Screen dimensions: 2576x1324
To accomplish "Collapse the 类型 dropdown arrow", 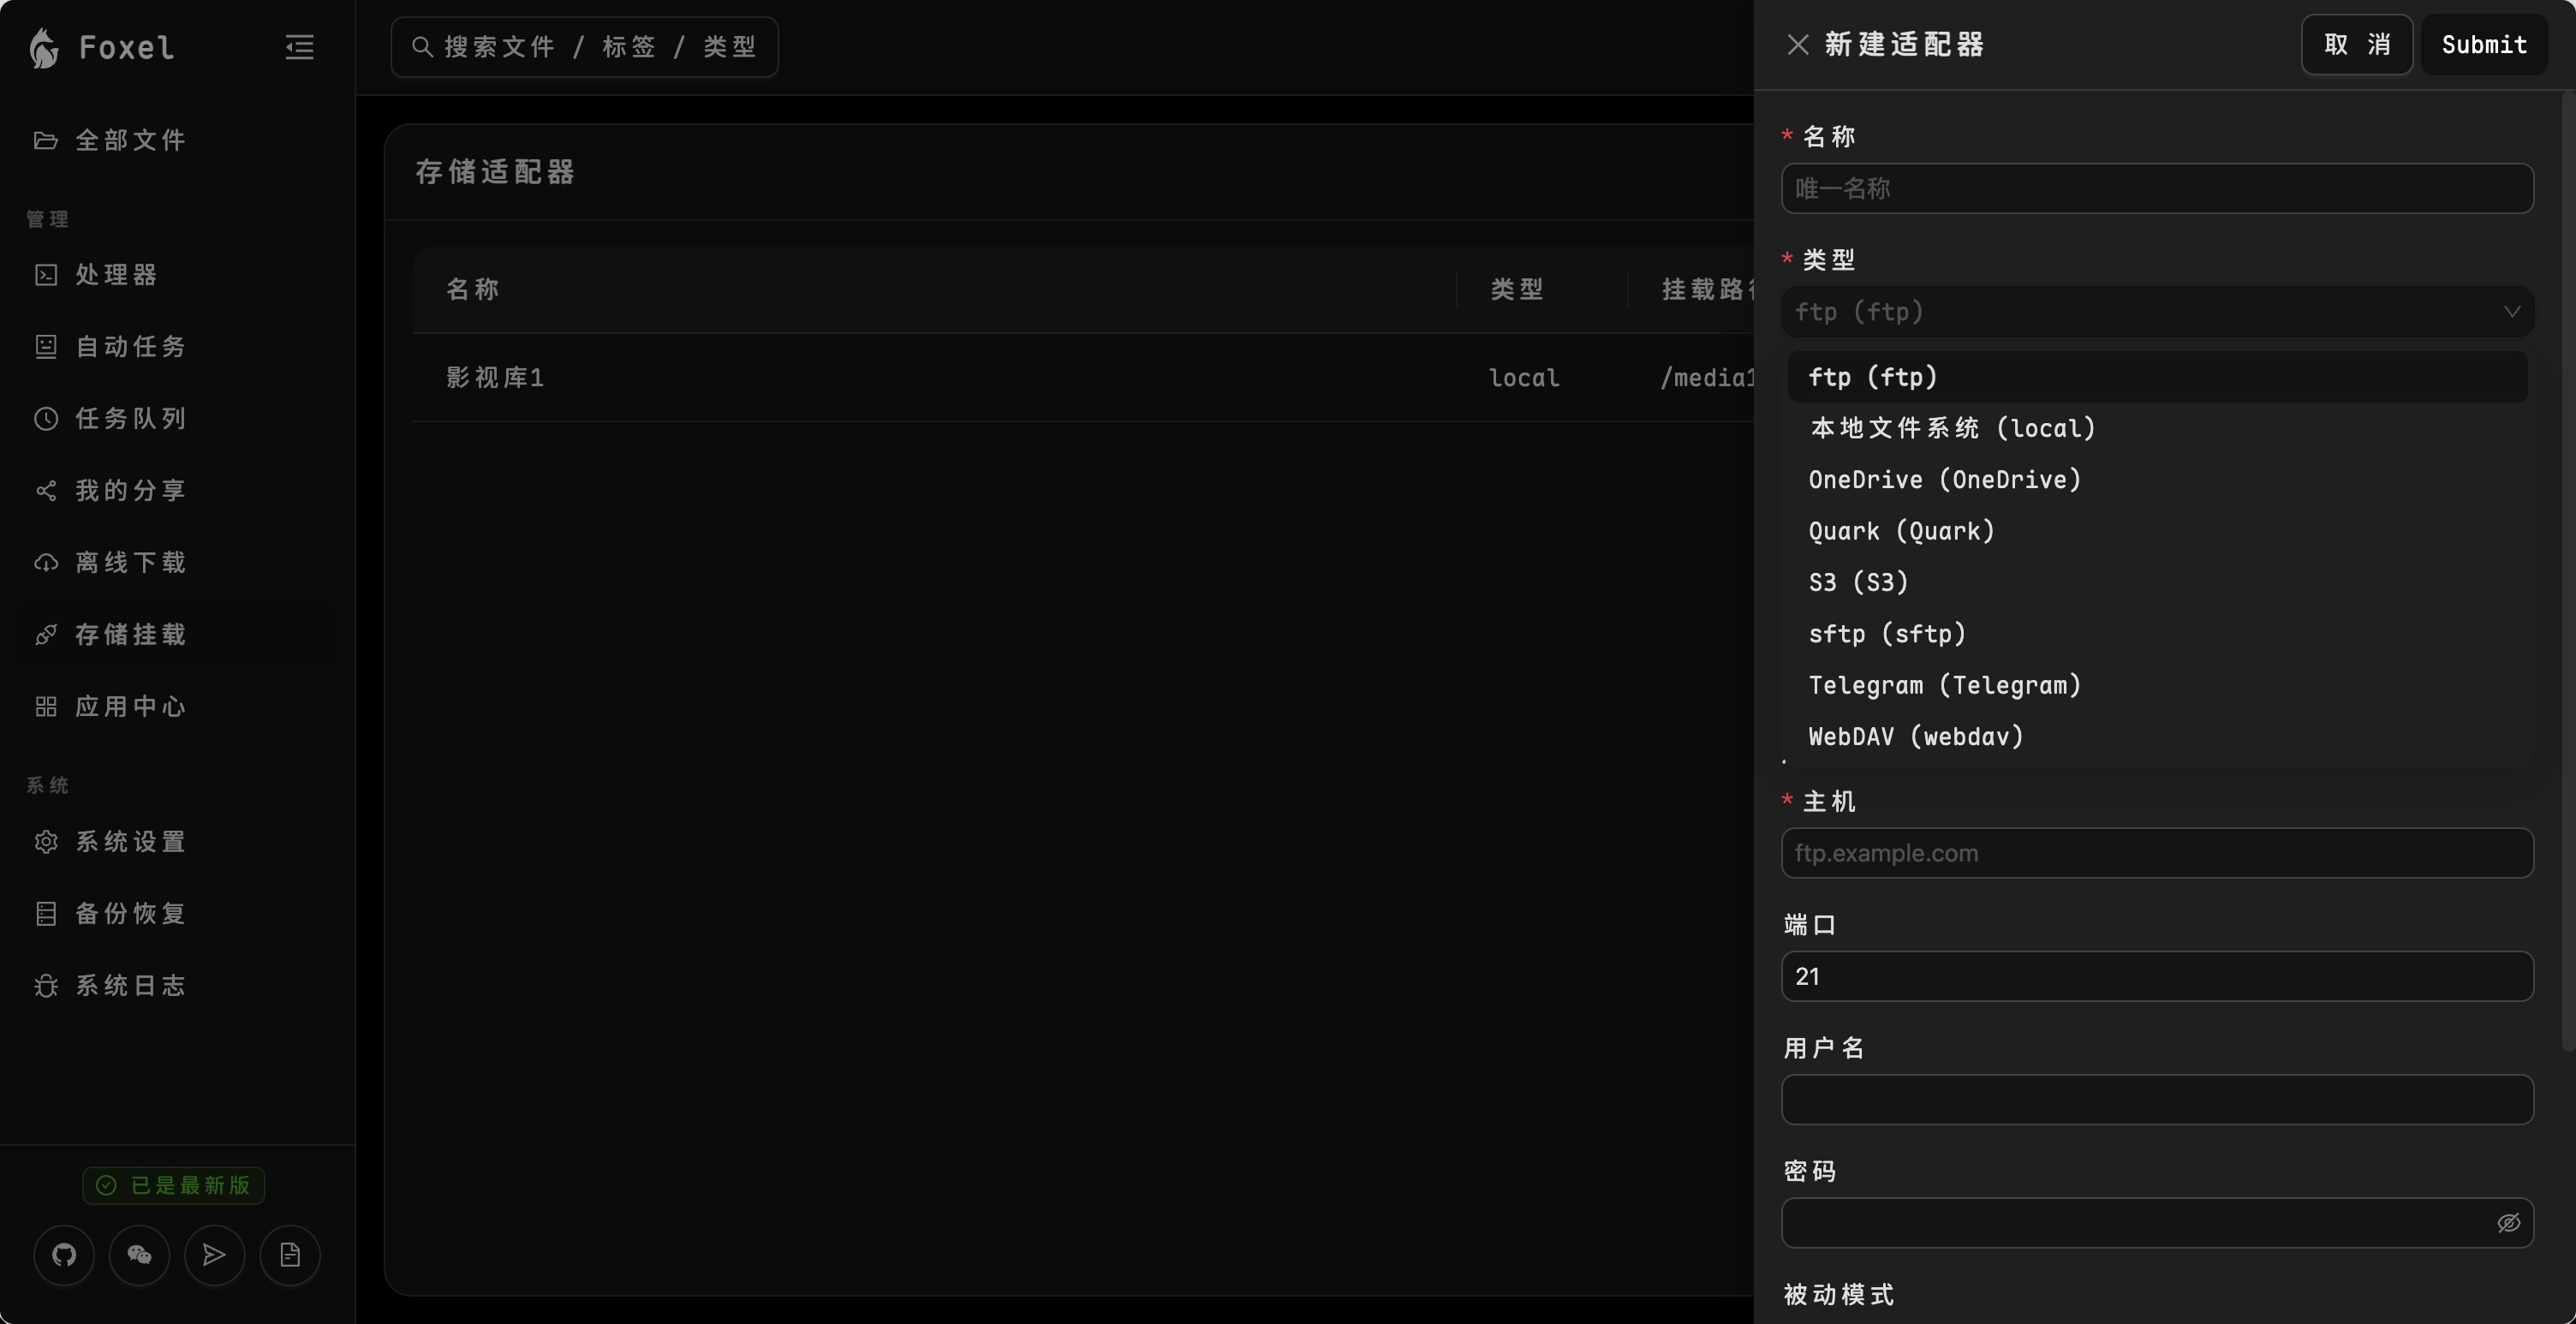I will click(x=2511, y=312).
